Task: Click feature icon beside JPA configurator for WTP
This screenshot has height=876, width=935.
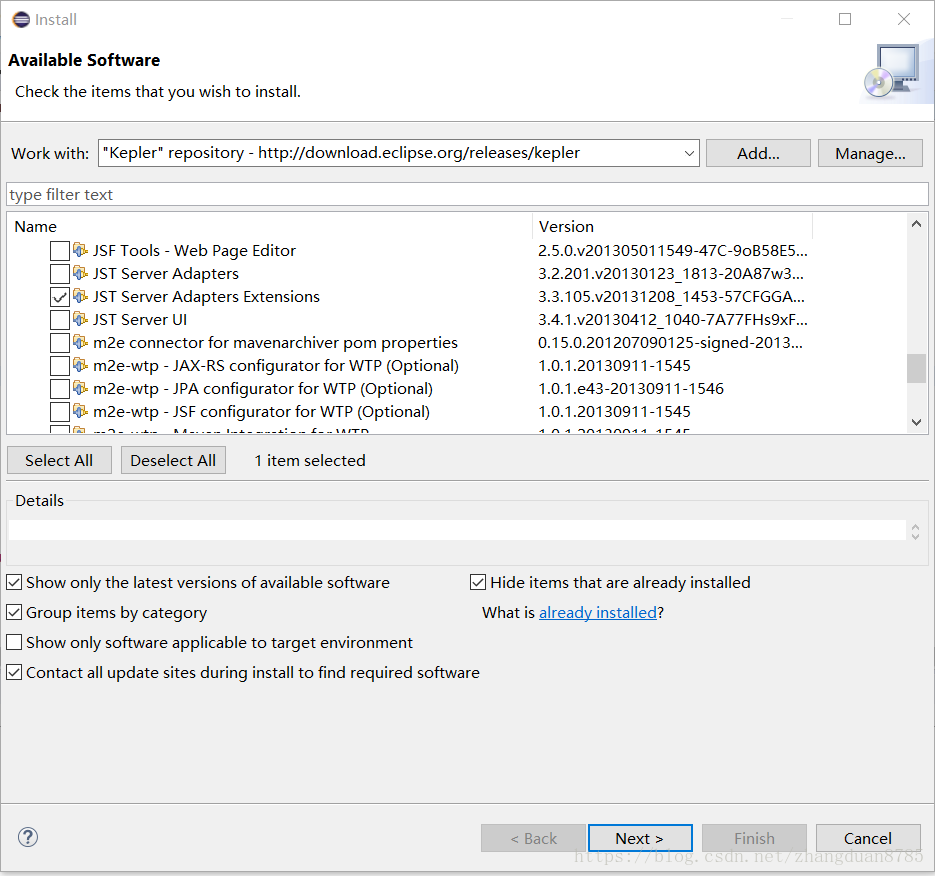Action: coord(80,388)
